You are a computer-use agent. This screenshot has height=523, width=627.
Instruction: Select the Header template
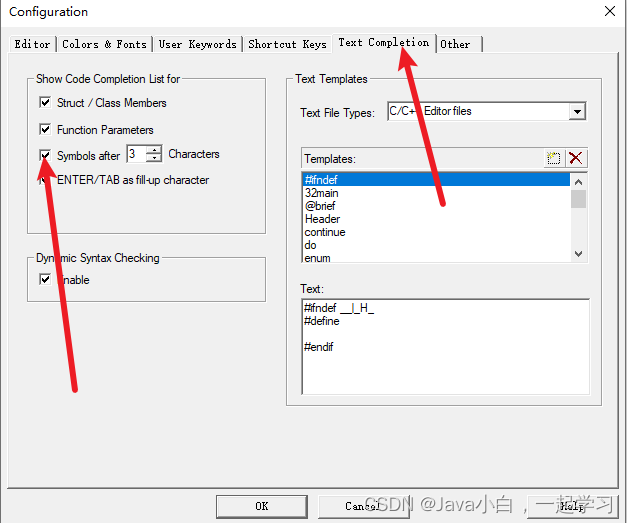click(436, 219)
